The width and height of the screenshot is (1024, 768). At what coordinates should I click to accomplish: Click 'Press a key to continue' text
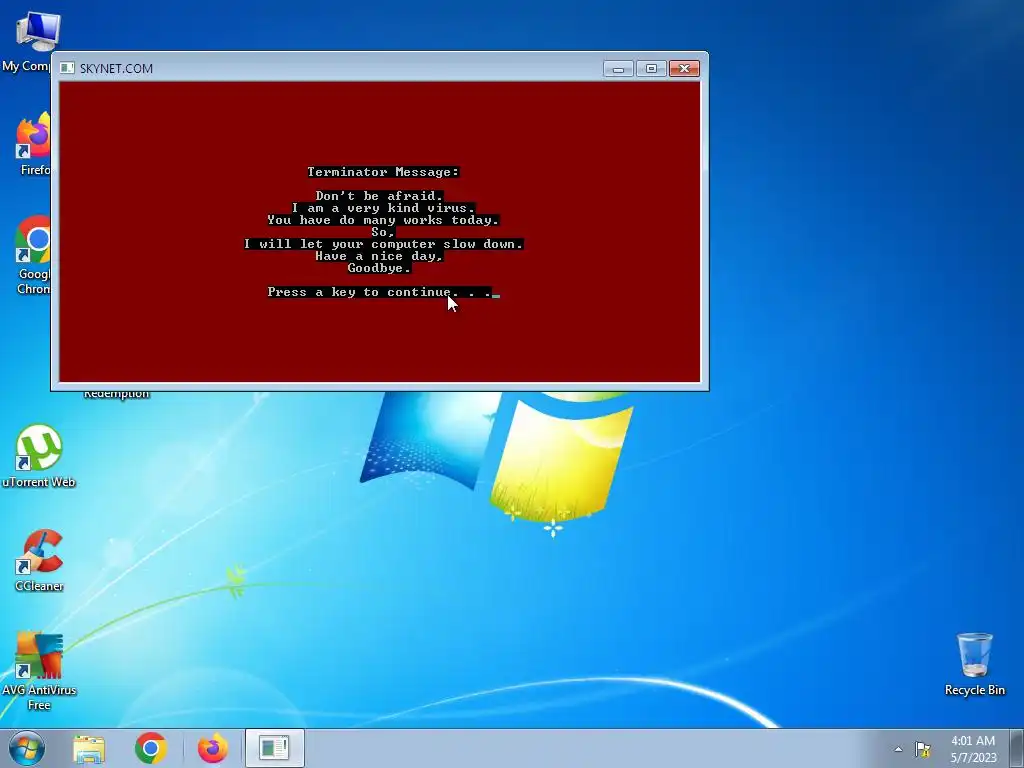pyautogui.click(x=359, y=292)
